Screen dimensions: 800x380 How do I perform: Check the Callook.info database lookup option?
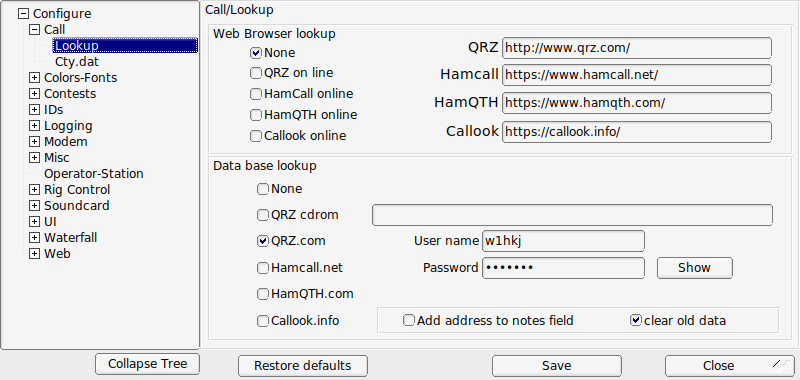263,321
